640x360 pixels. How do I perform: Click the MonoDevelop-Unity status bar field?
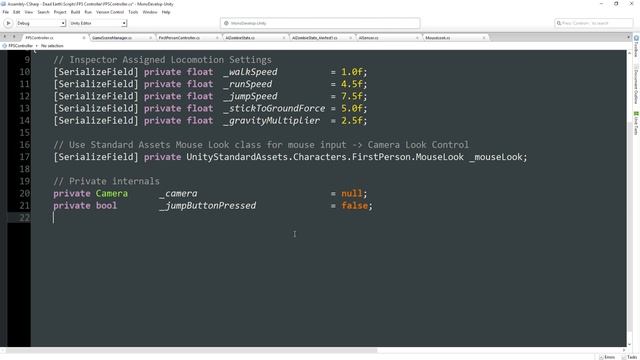[x=320, y=23]
